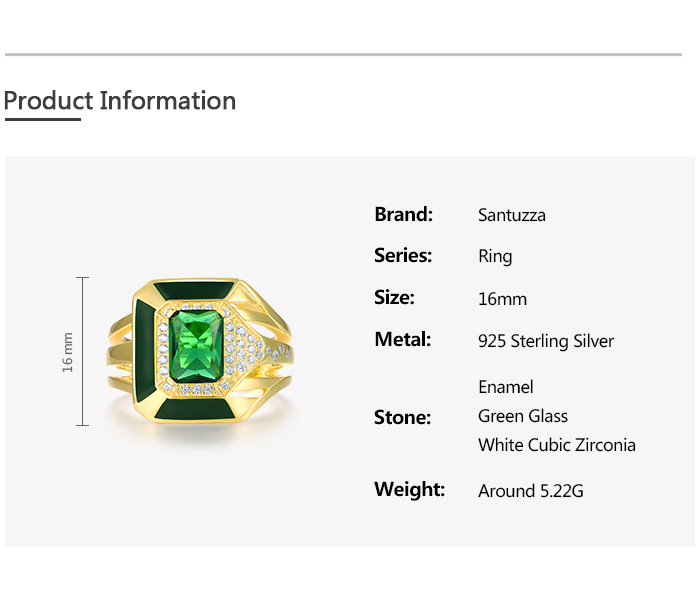The width and height of the screenshot is (700, 607).
Task: Select the Size: label
Action: [x=394, y=298]
